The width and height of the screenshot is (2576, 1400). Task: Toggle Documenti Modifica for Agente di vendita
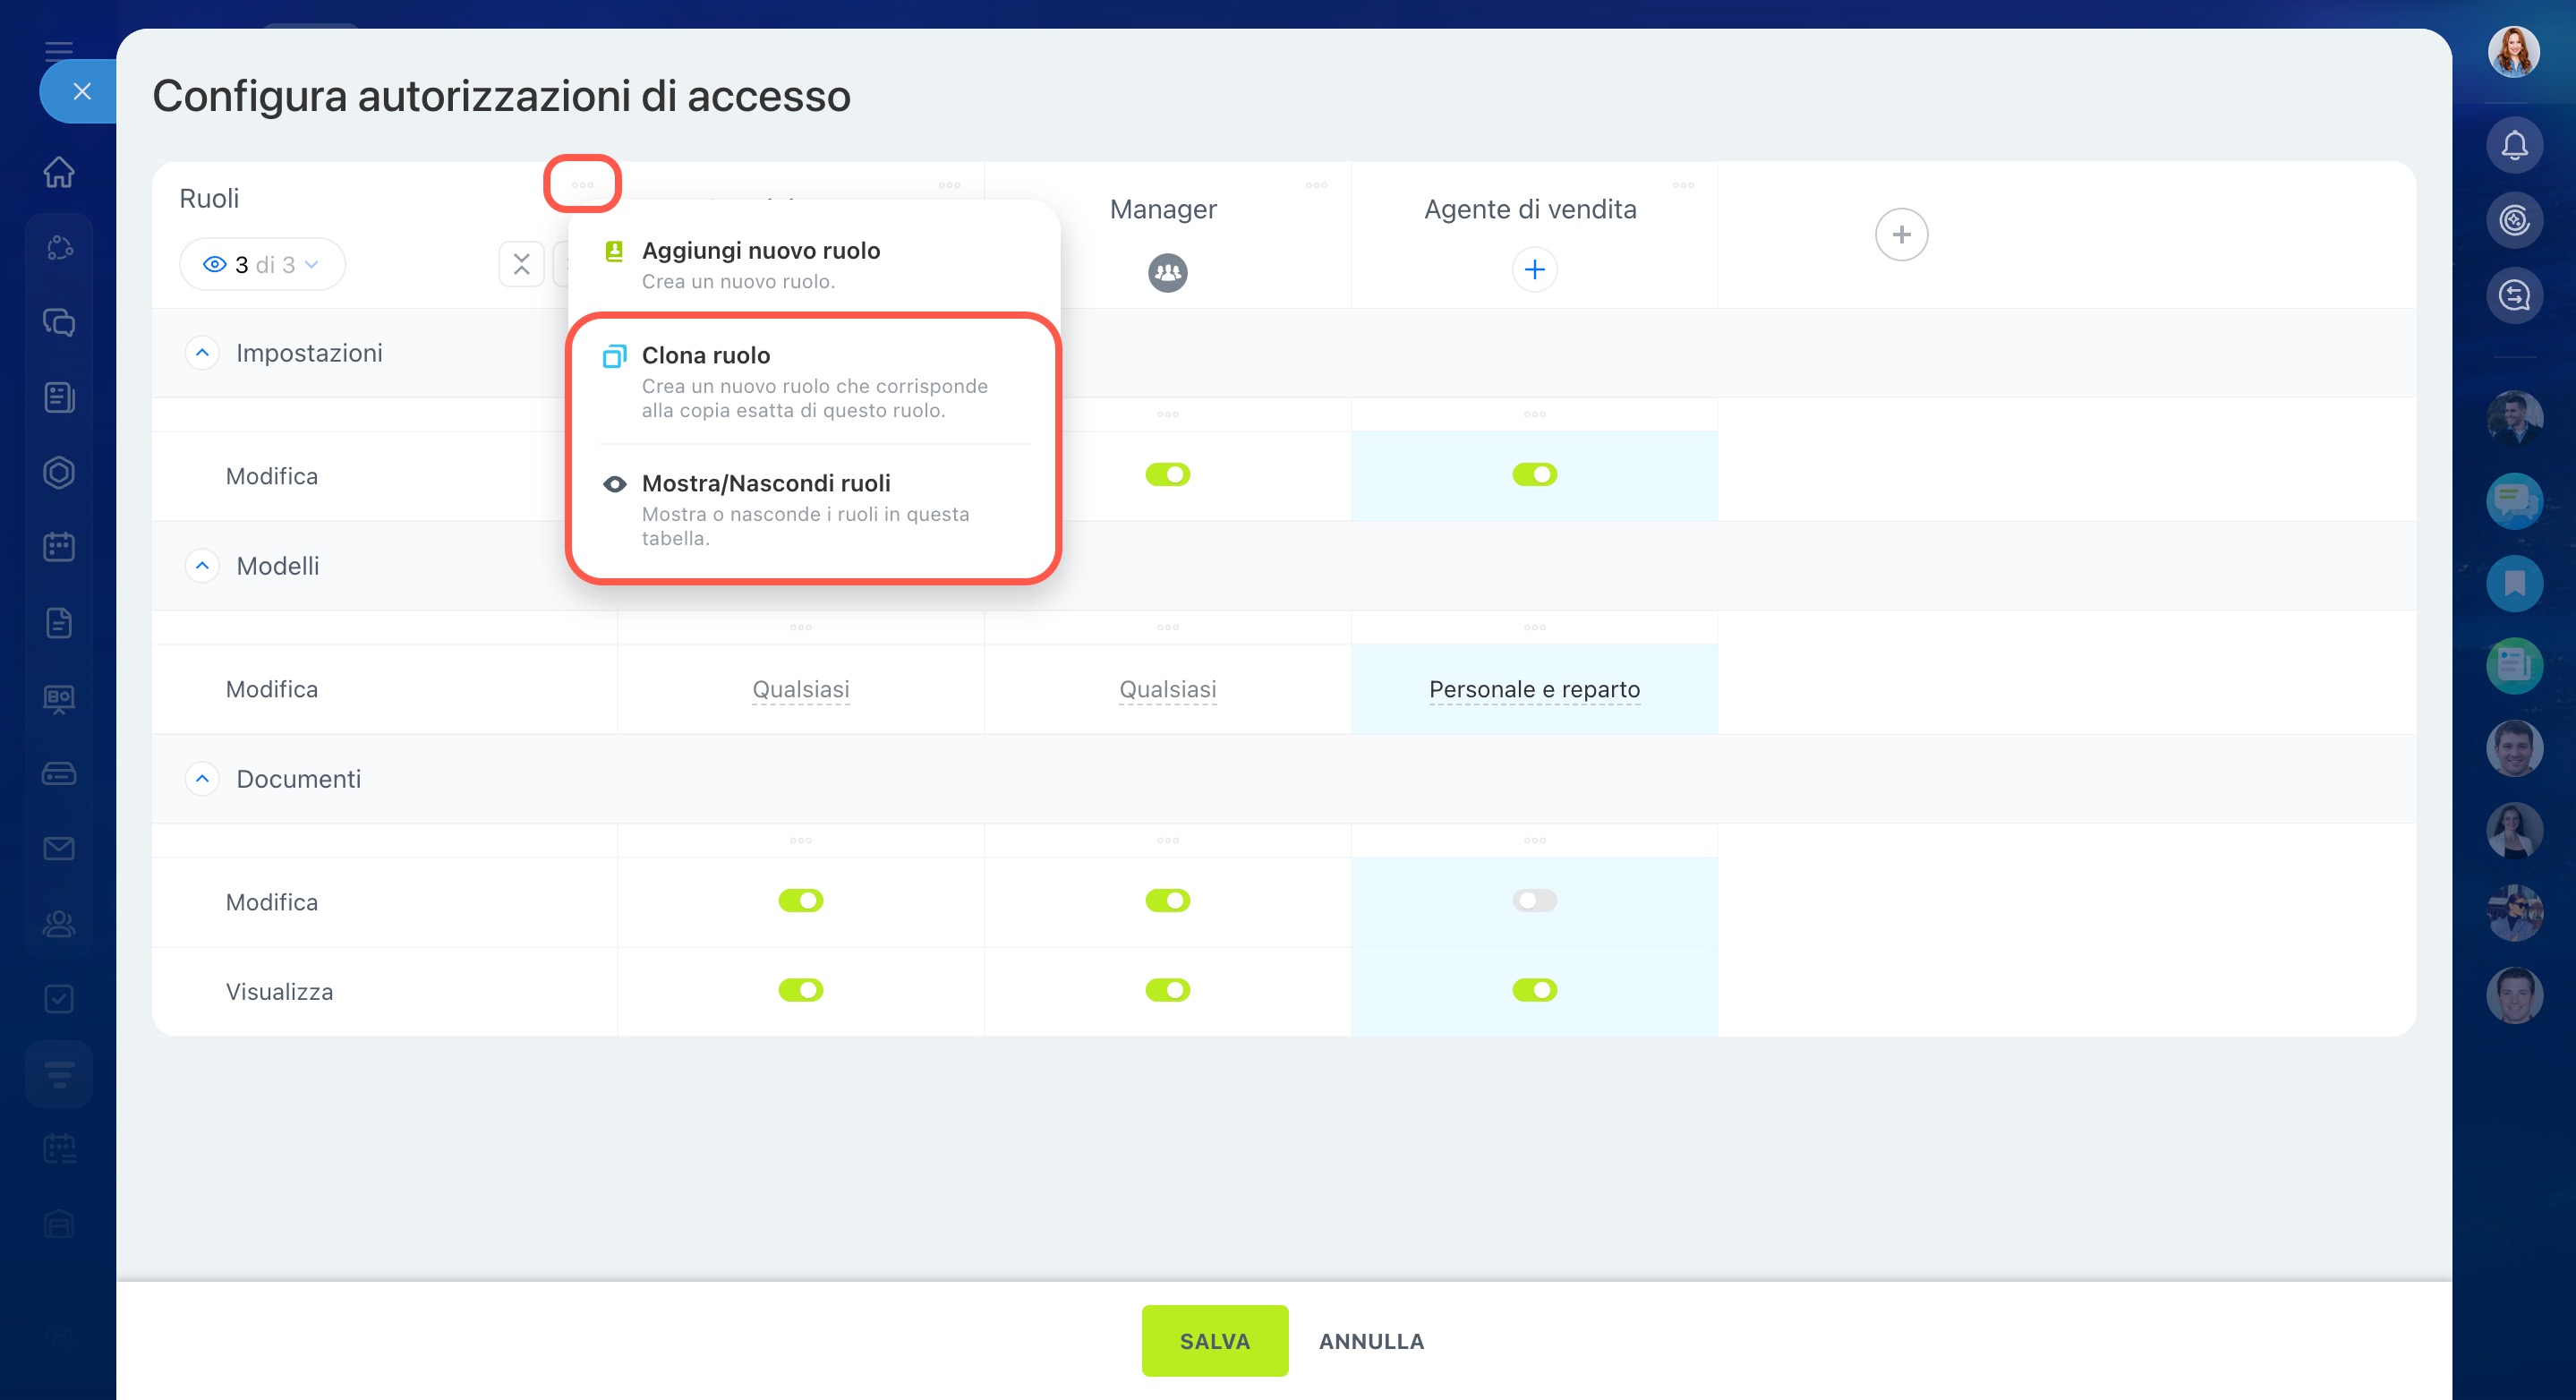pyautogui.click(x=1534, y=901)
